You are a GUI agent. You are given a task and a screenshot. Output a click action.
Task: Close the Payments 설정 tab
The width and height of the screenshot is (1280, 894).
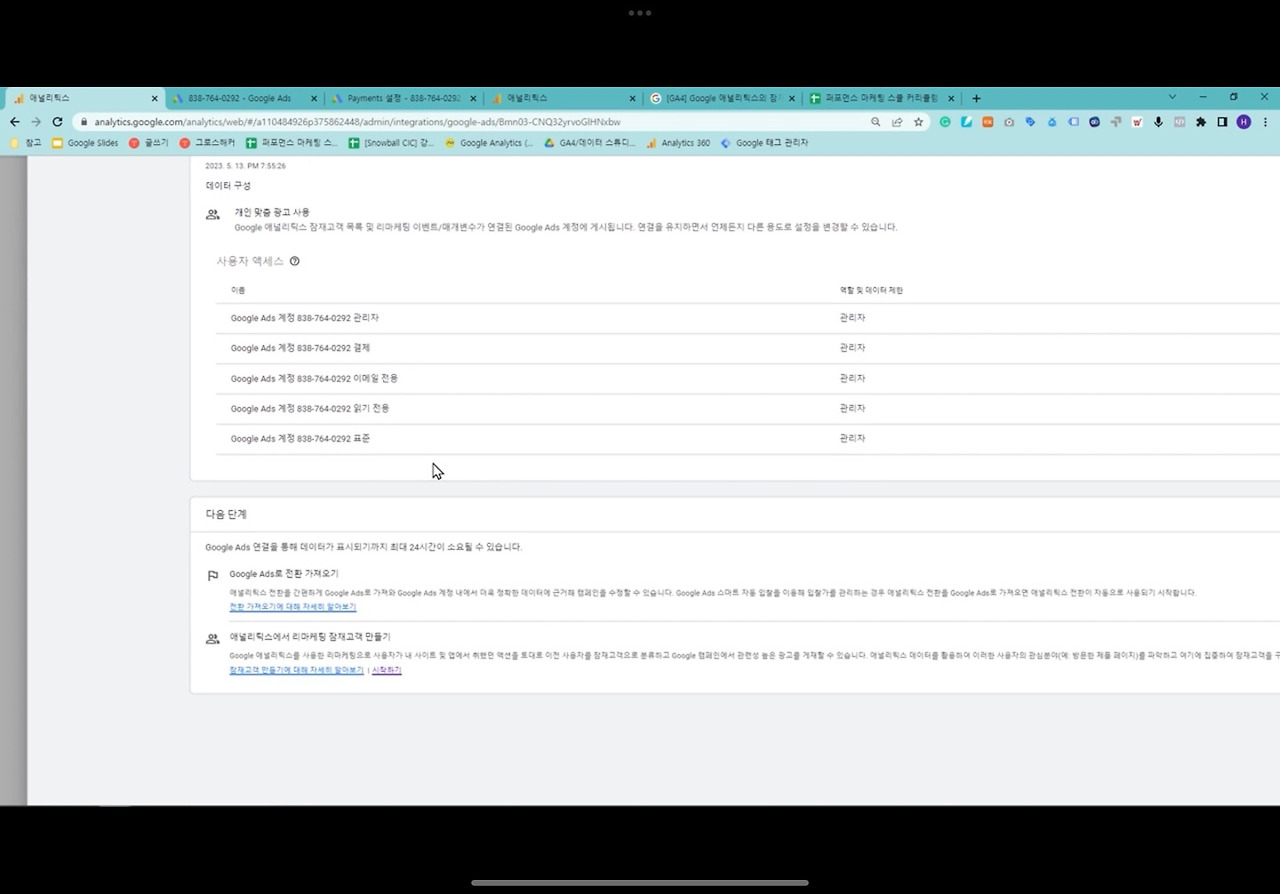tap(473, 98)
